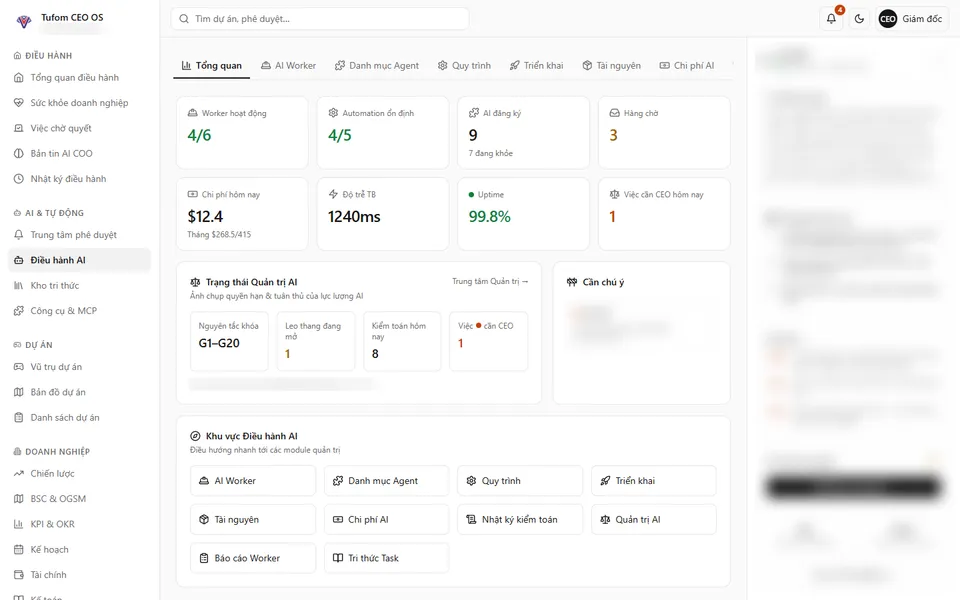This screenshot has width=960, height=600.
Task: Click the Việc cần CEO hôm nay card
Action: (664, 214)
